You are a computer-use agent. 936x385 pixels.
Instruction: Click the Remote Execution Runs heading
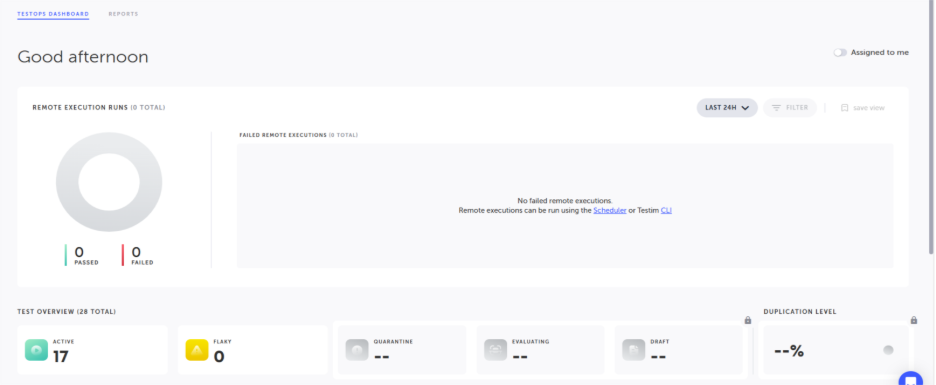99,108
